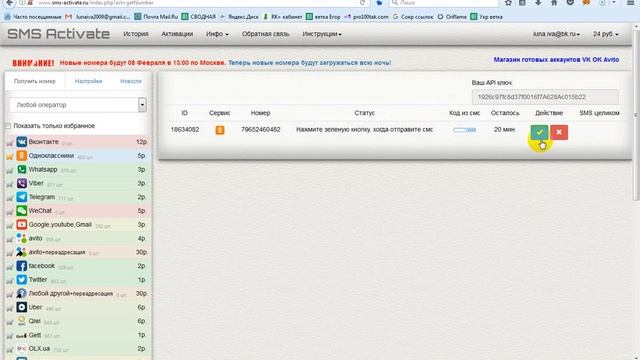Open Почта Mail.Ru bookmark

click(156, 17)
